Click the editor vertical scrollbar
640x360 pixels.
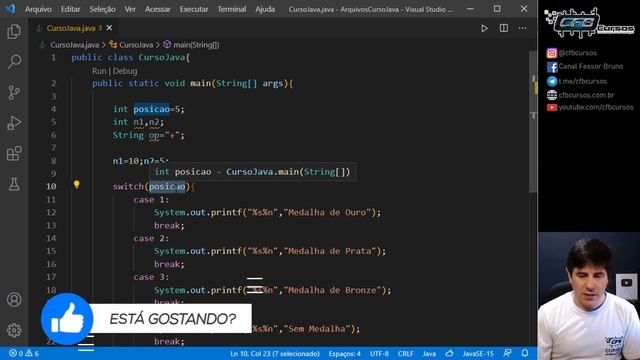533,122
